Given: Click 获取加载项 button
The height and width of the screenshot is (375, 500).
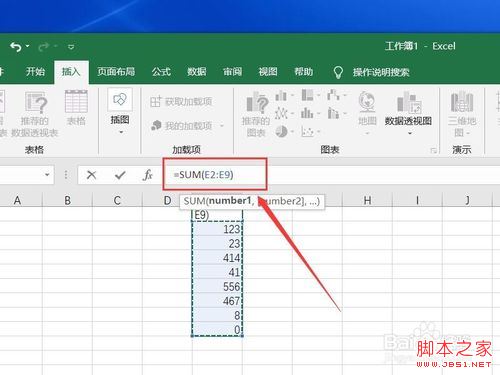Looking at the screenshot, I should tap(181, 101).
